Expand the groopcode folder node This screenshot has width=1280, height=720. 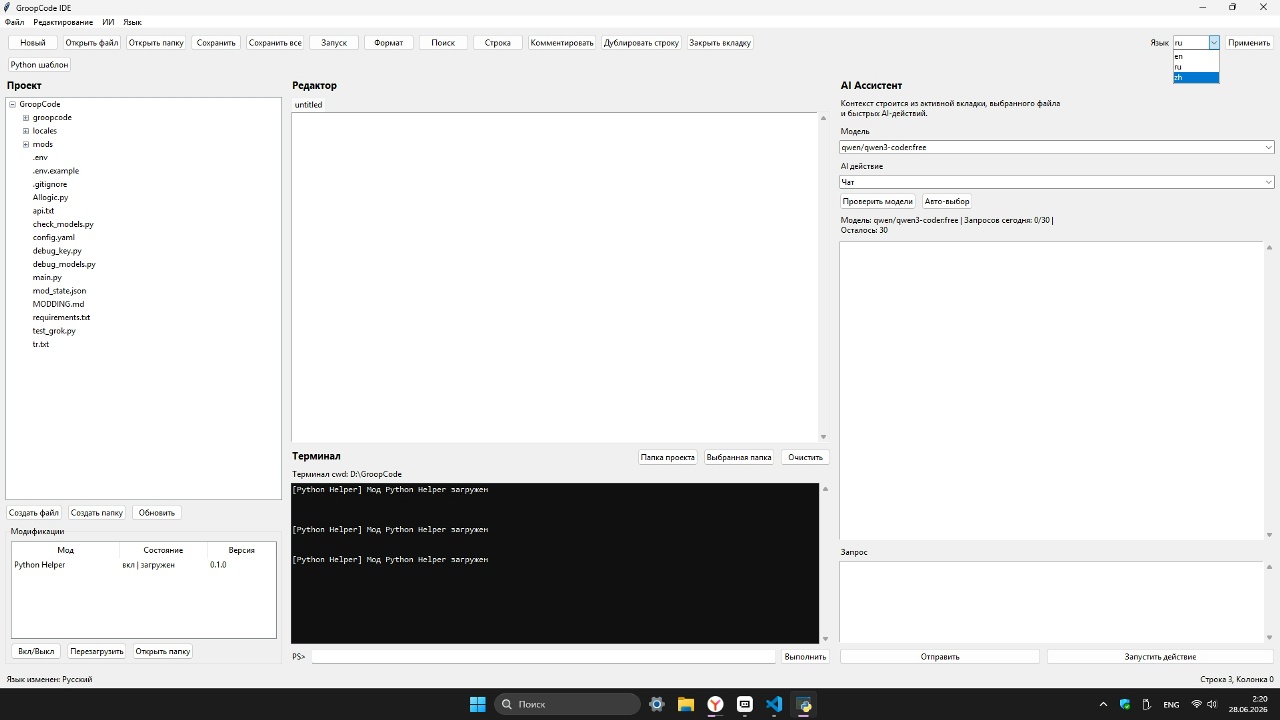26,118
